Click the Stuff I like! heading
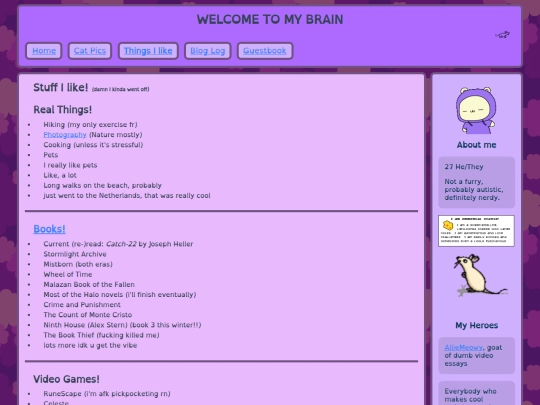The width and height of the screenshot is (540, 405). point(61,87)
